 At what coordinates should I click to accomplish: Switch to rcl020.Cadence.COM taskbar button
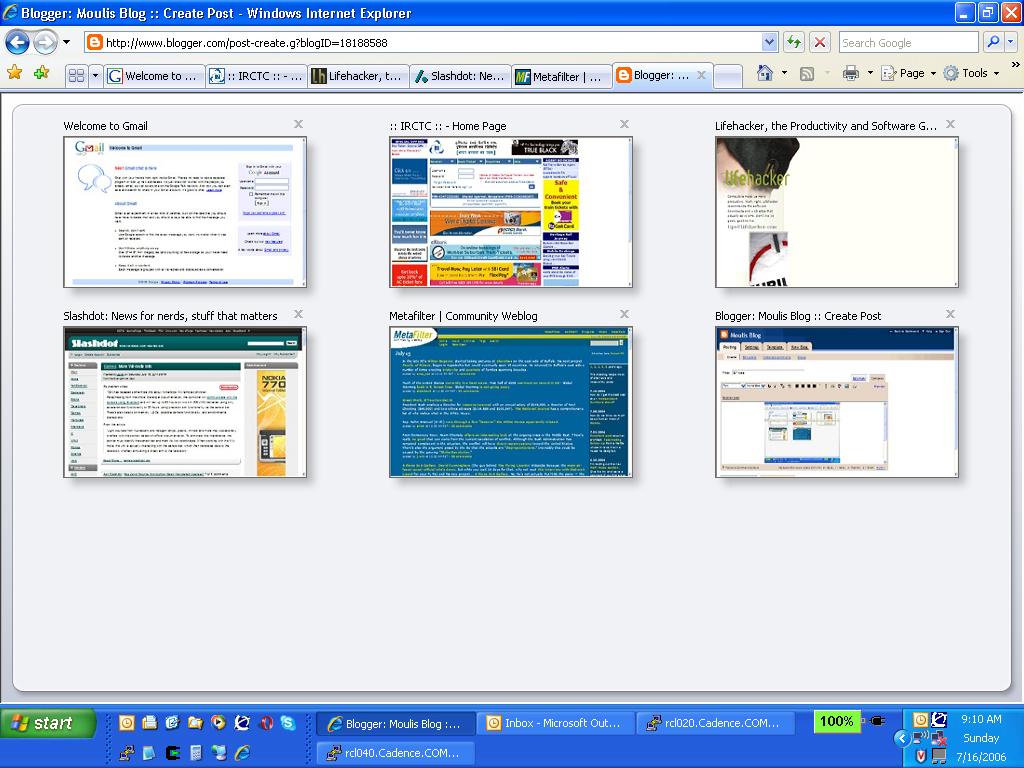tap(714, 724)
